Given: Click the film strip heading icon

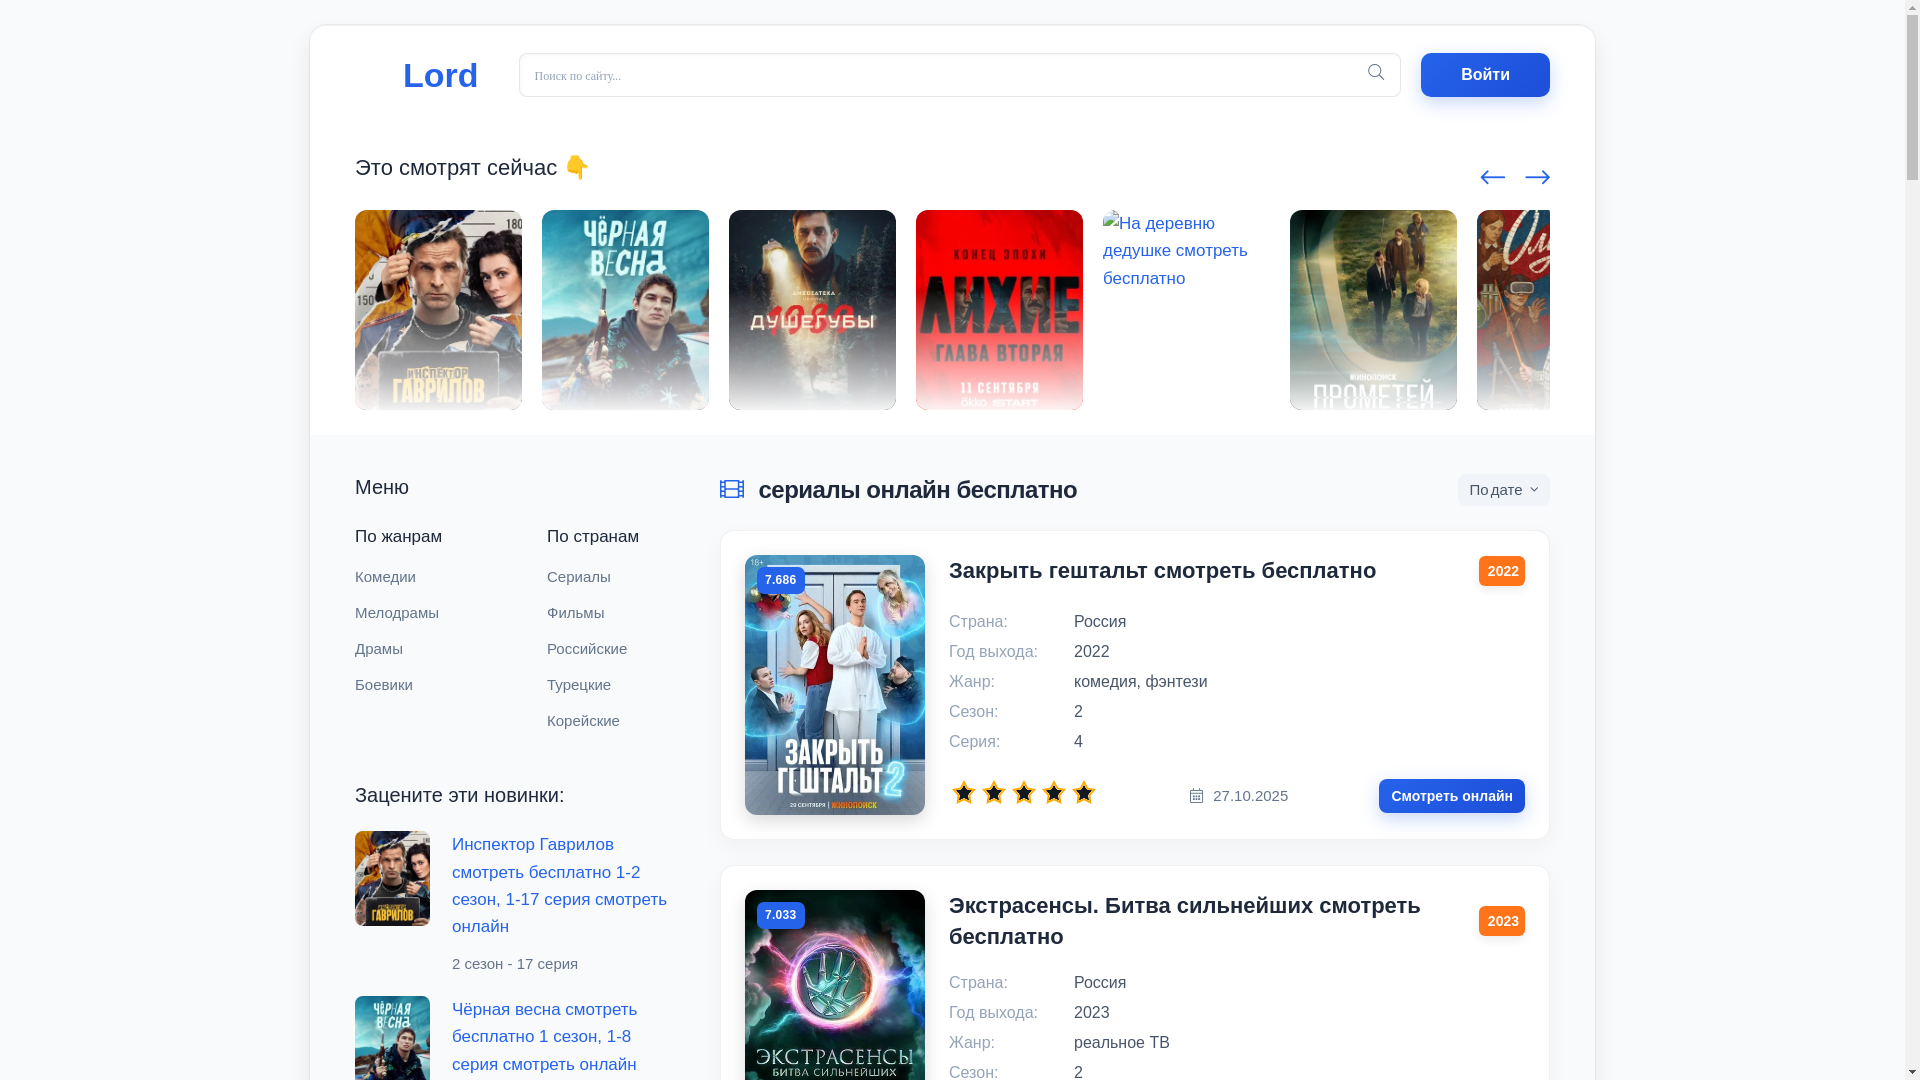Looking at the screenshot, I should pos(732,489).
